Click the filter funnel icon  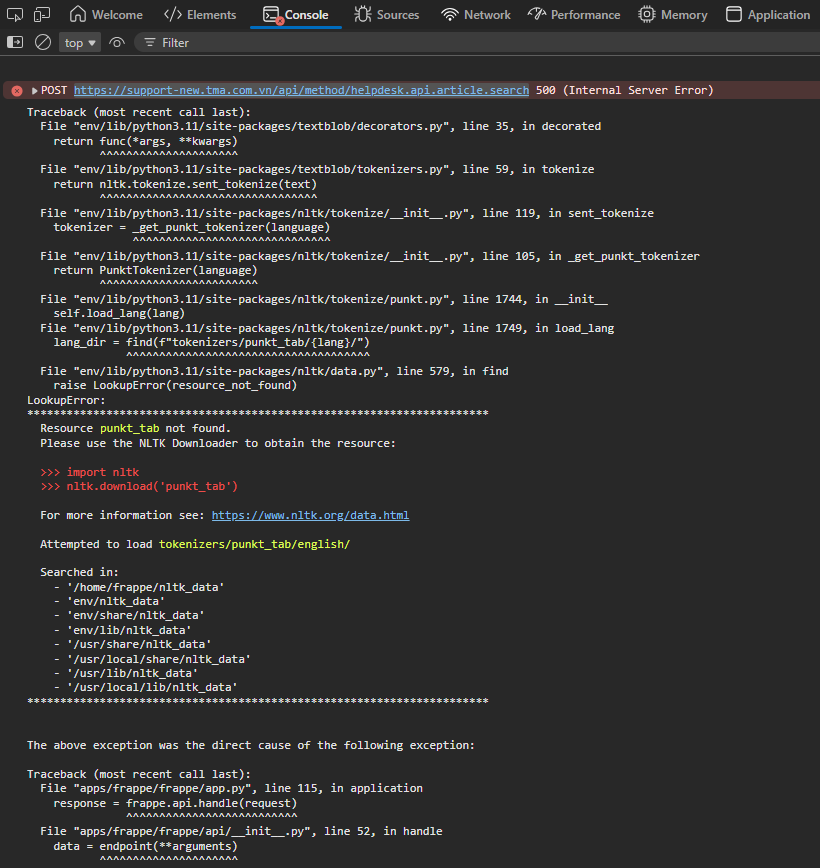tap(151, 42)
